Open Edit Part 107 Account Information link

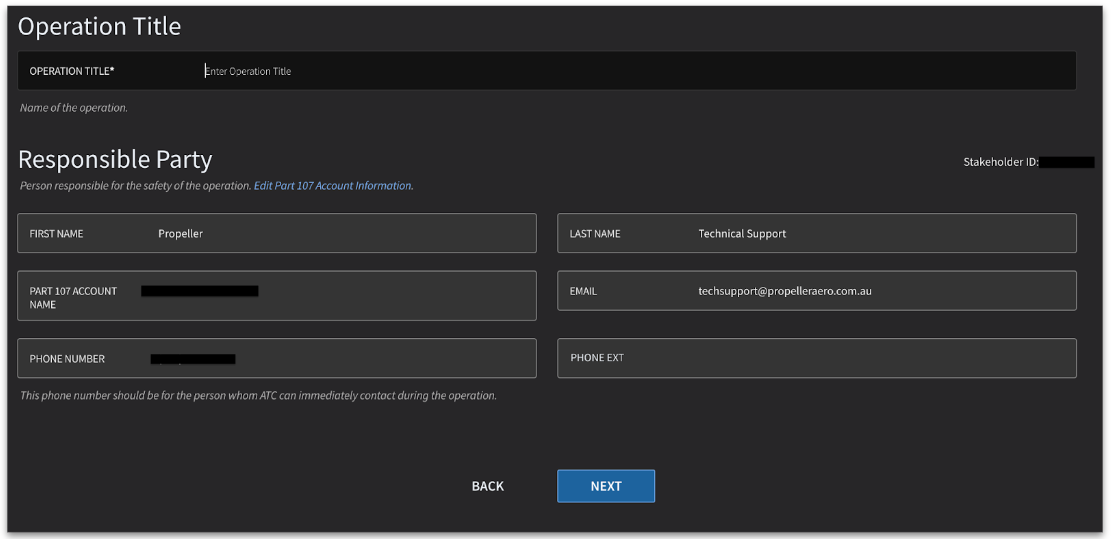[333, 186]
